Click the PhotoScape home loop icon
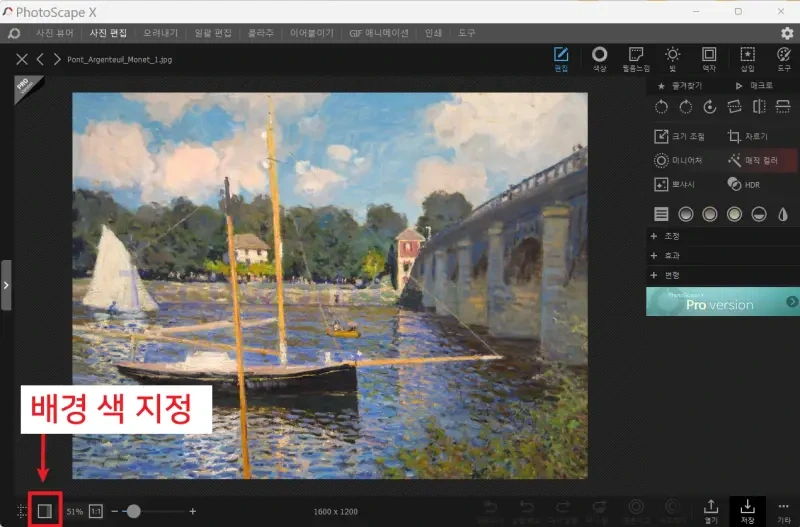800x527 pixels. coord(14,34)
